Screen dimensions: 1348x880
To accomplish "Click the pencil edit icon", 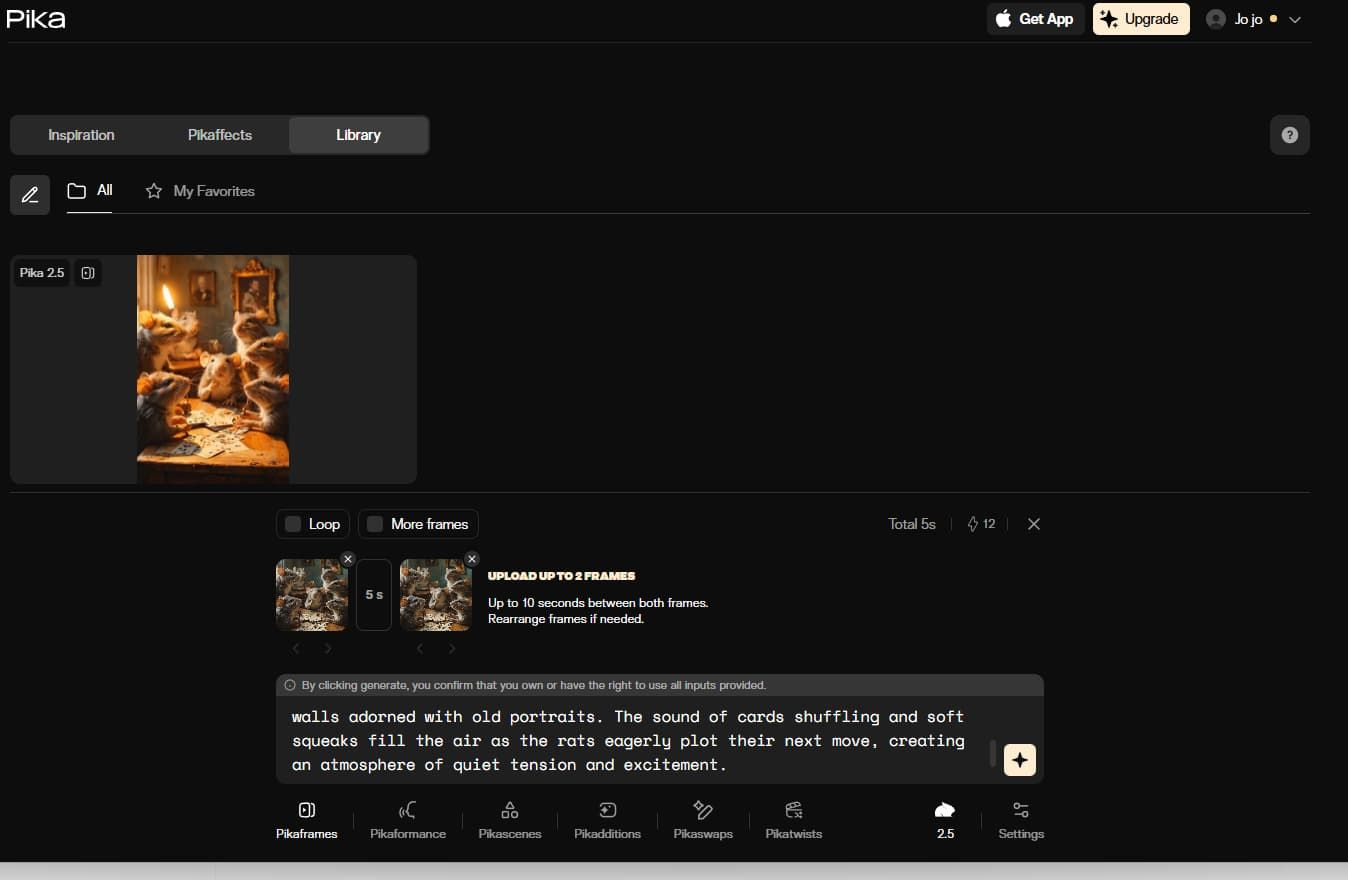I will [30, 194].
